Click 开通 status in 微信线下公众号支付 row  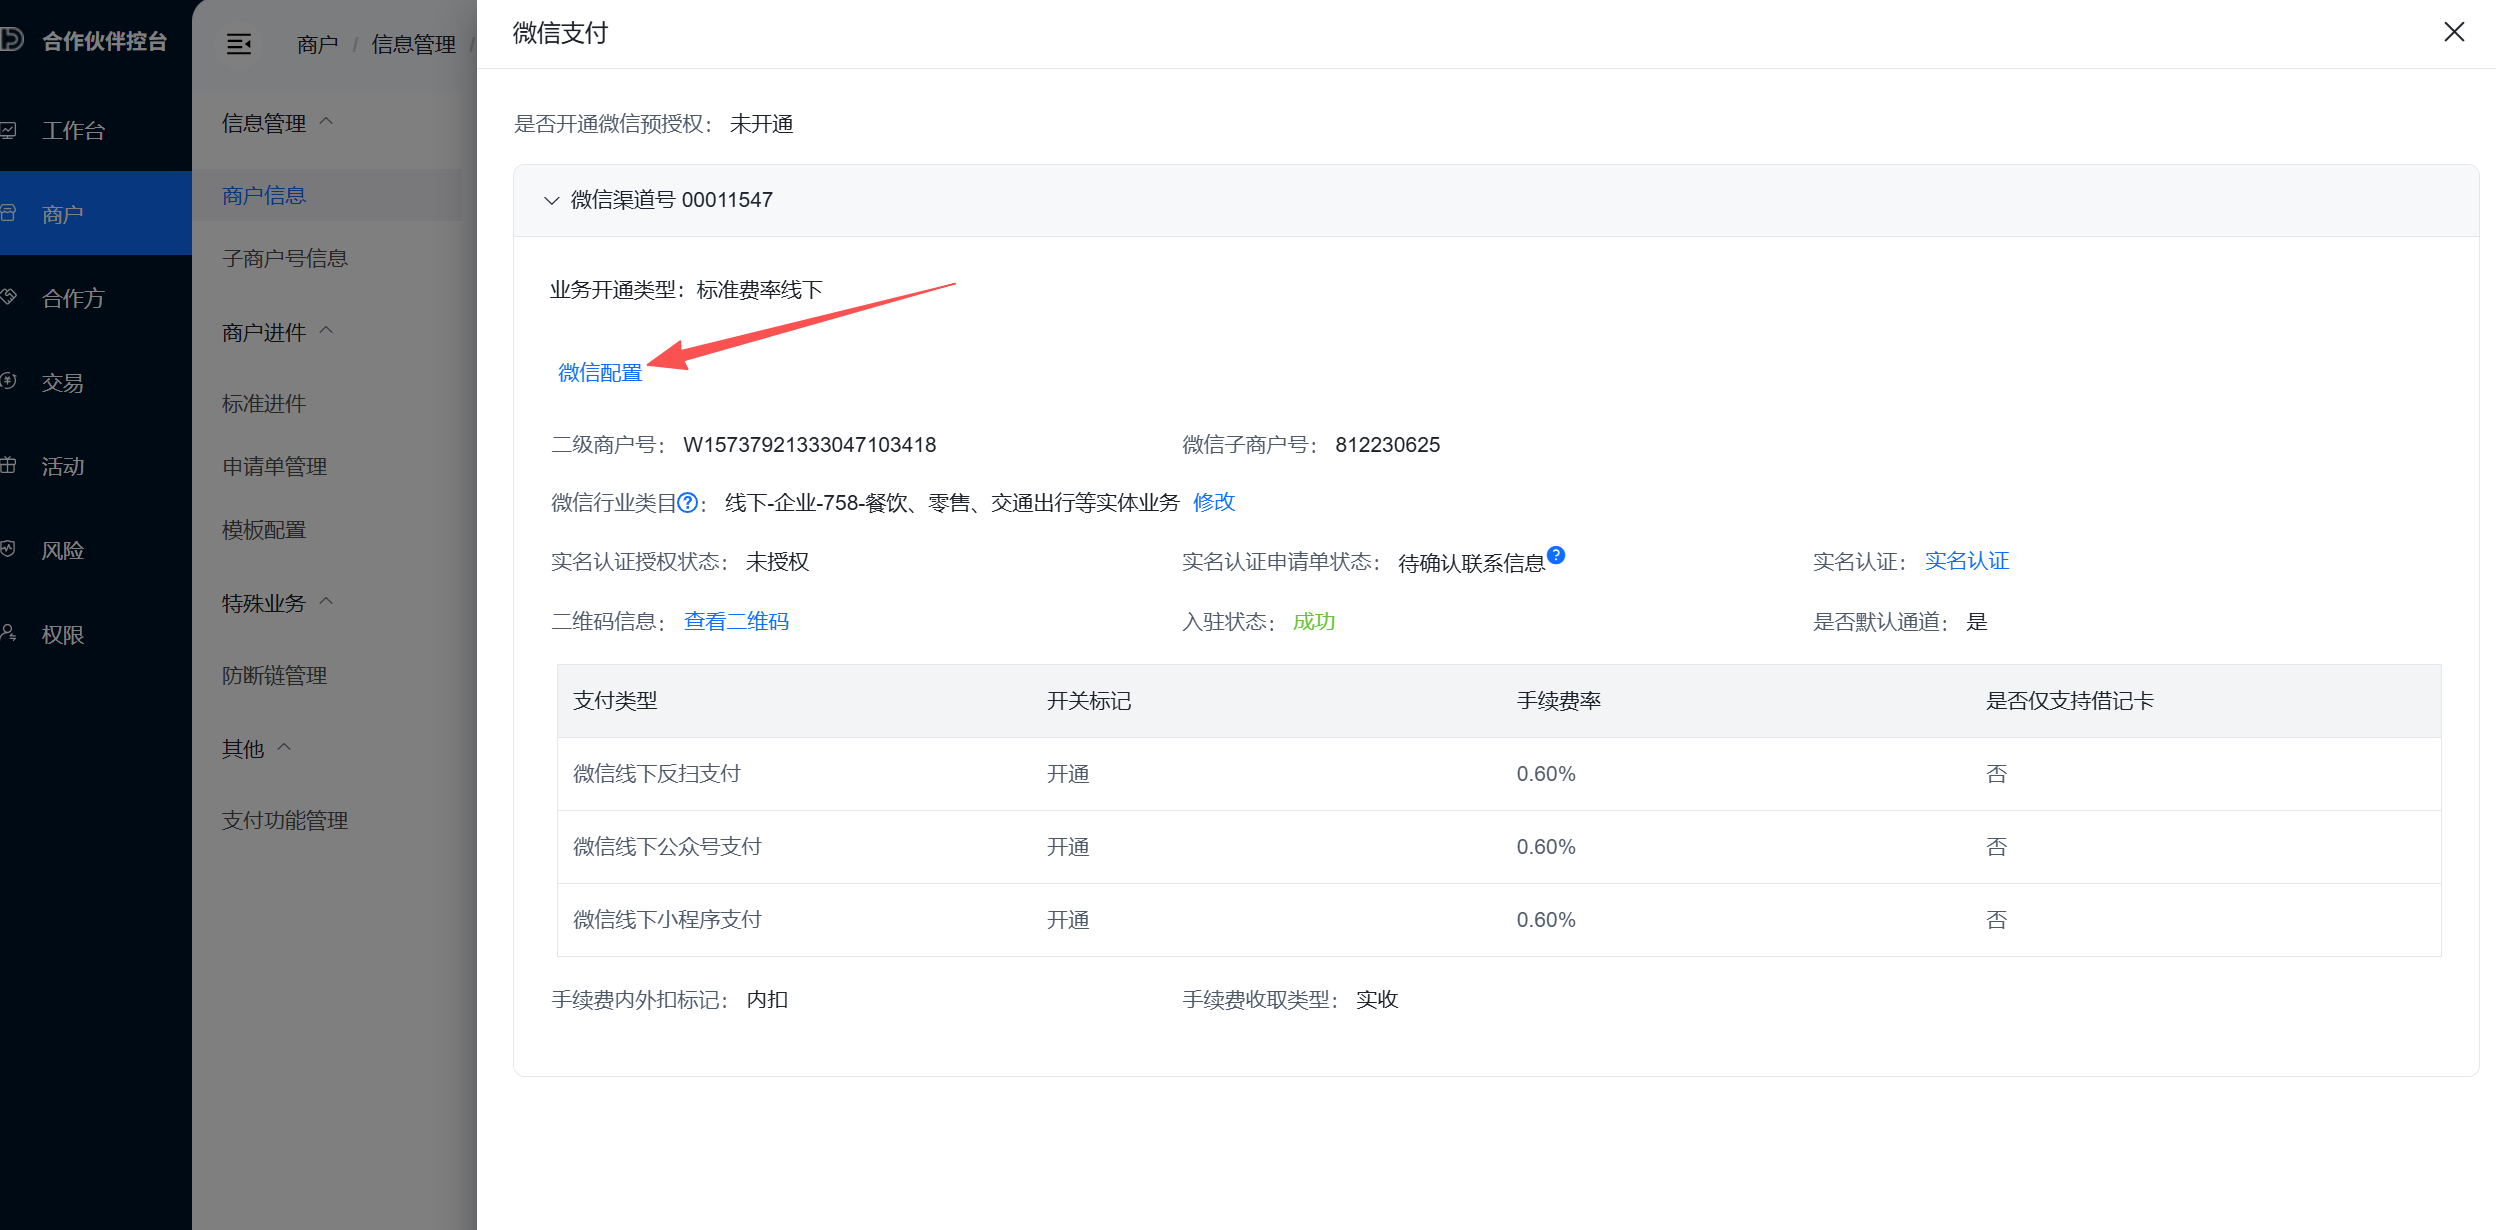[x=1068, y=846]
